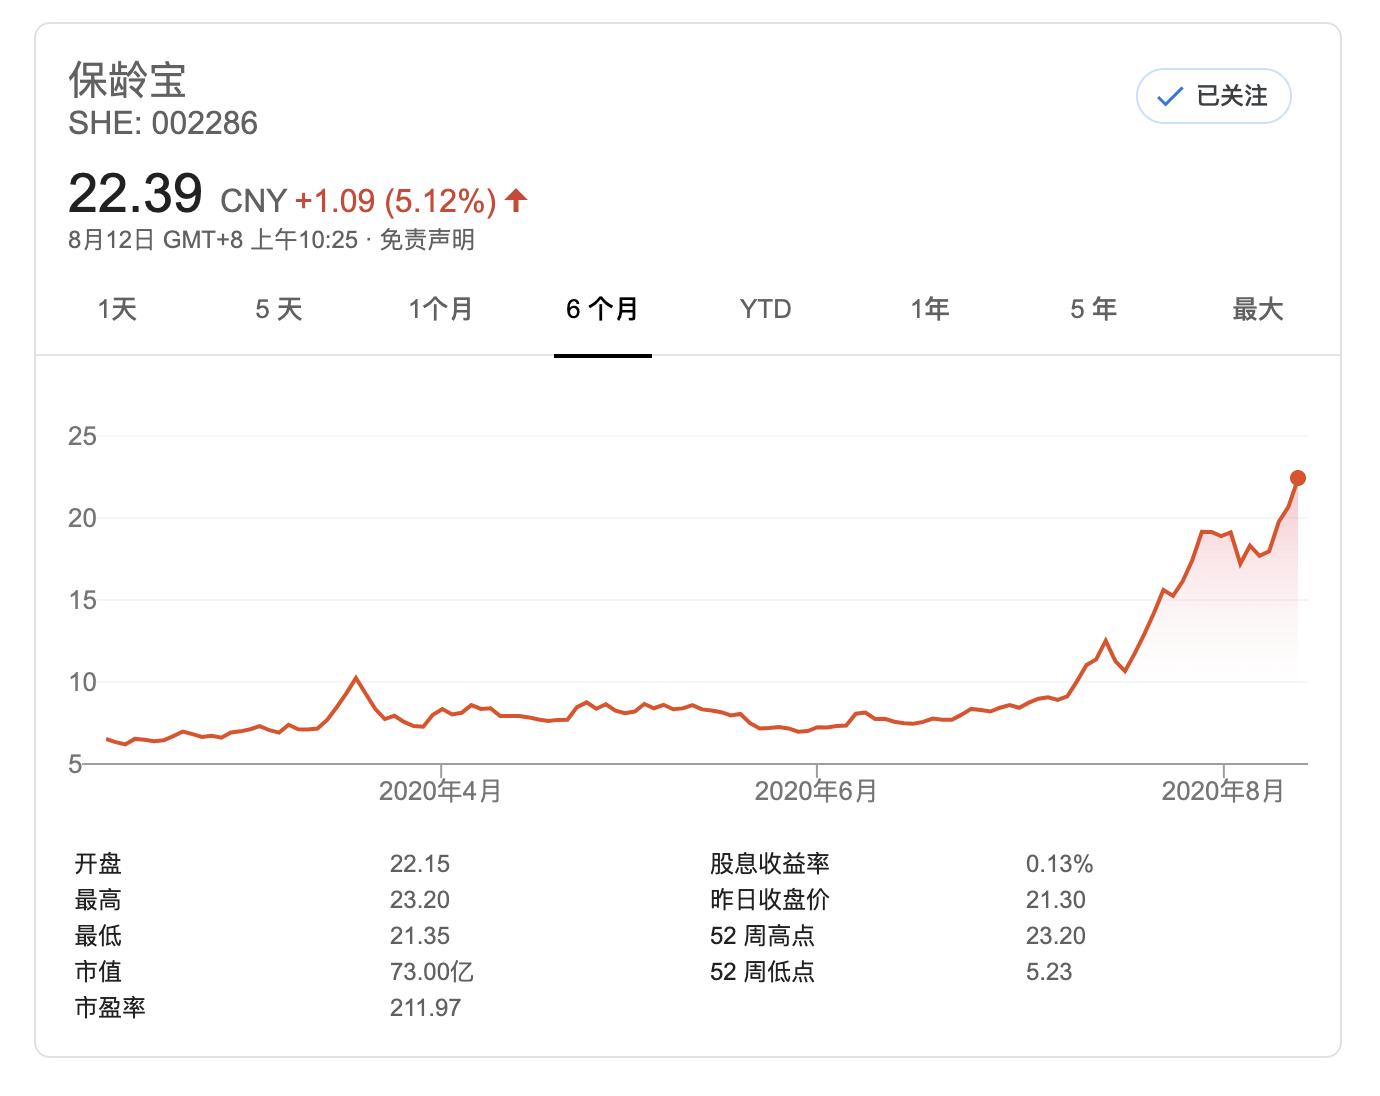
Task: Click the SHE: 002286 ticker label
Action: tap(164, 123)
